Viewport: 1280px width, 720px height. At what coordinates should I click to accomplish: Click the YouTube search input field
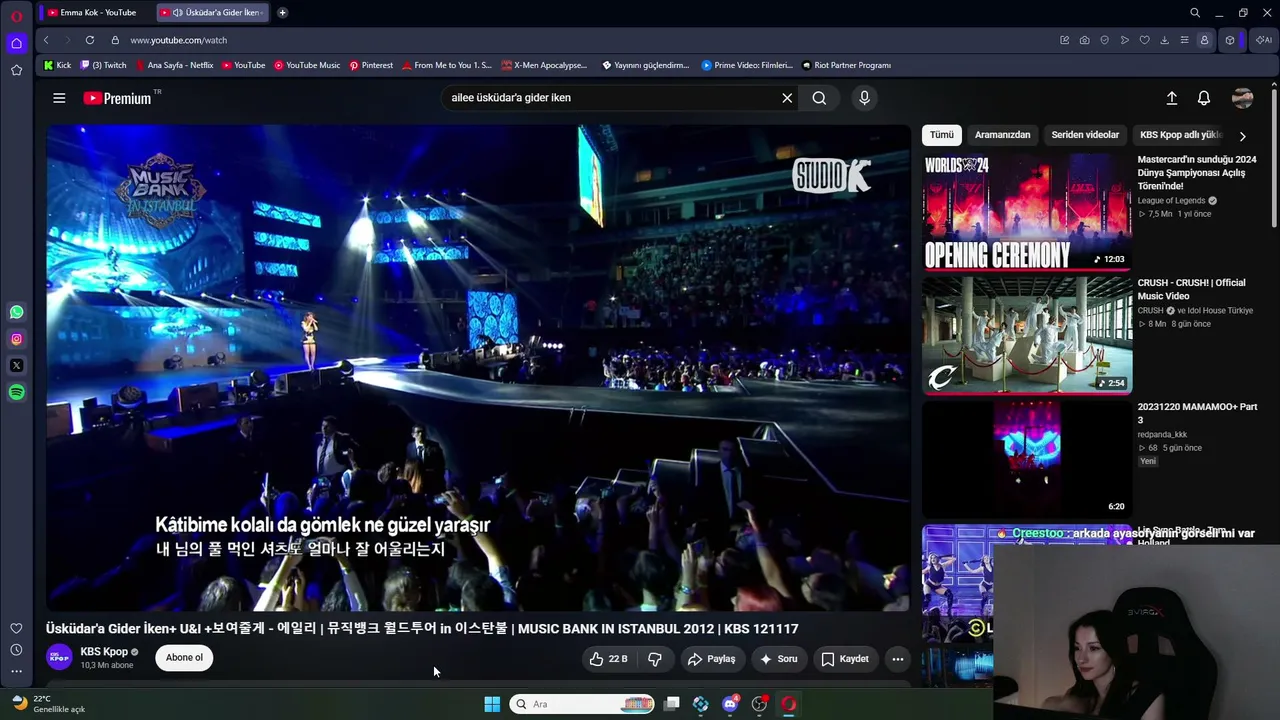point(610,98)
